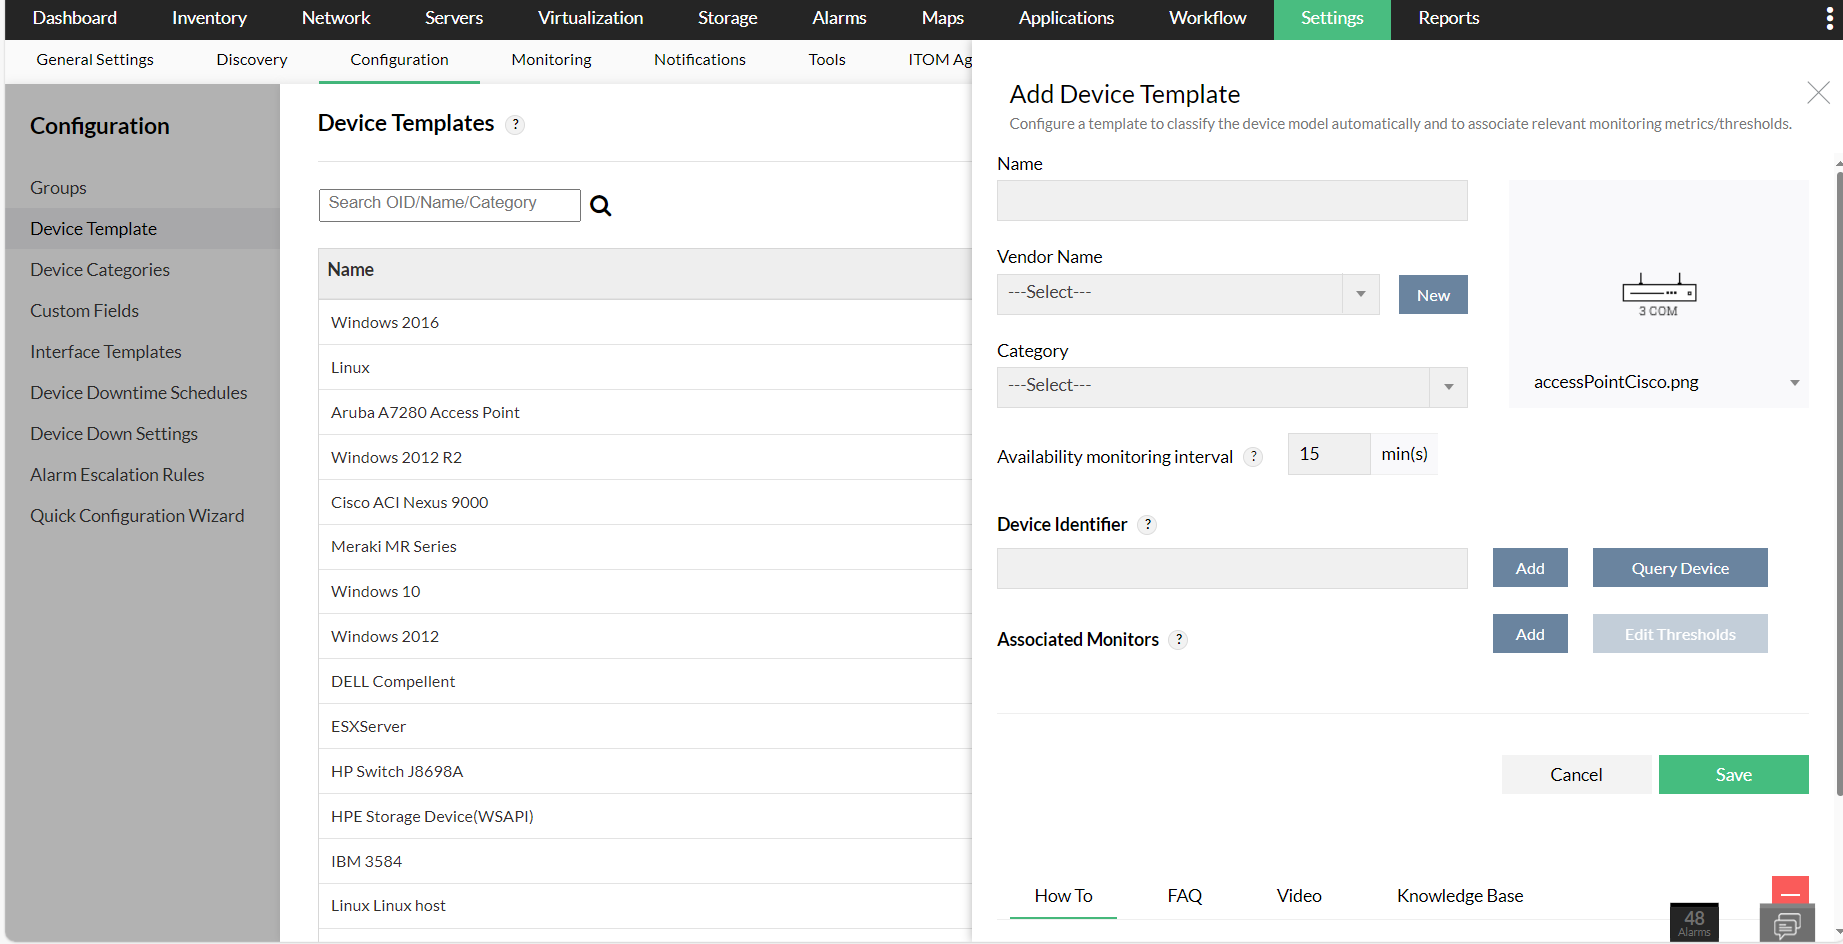Image resolution: width=1843 pixels, height=944 pixels.
Task: Expand the accessPointCisco.png image picker
Action: (x=1794, y=381)
